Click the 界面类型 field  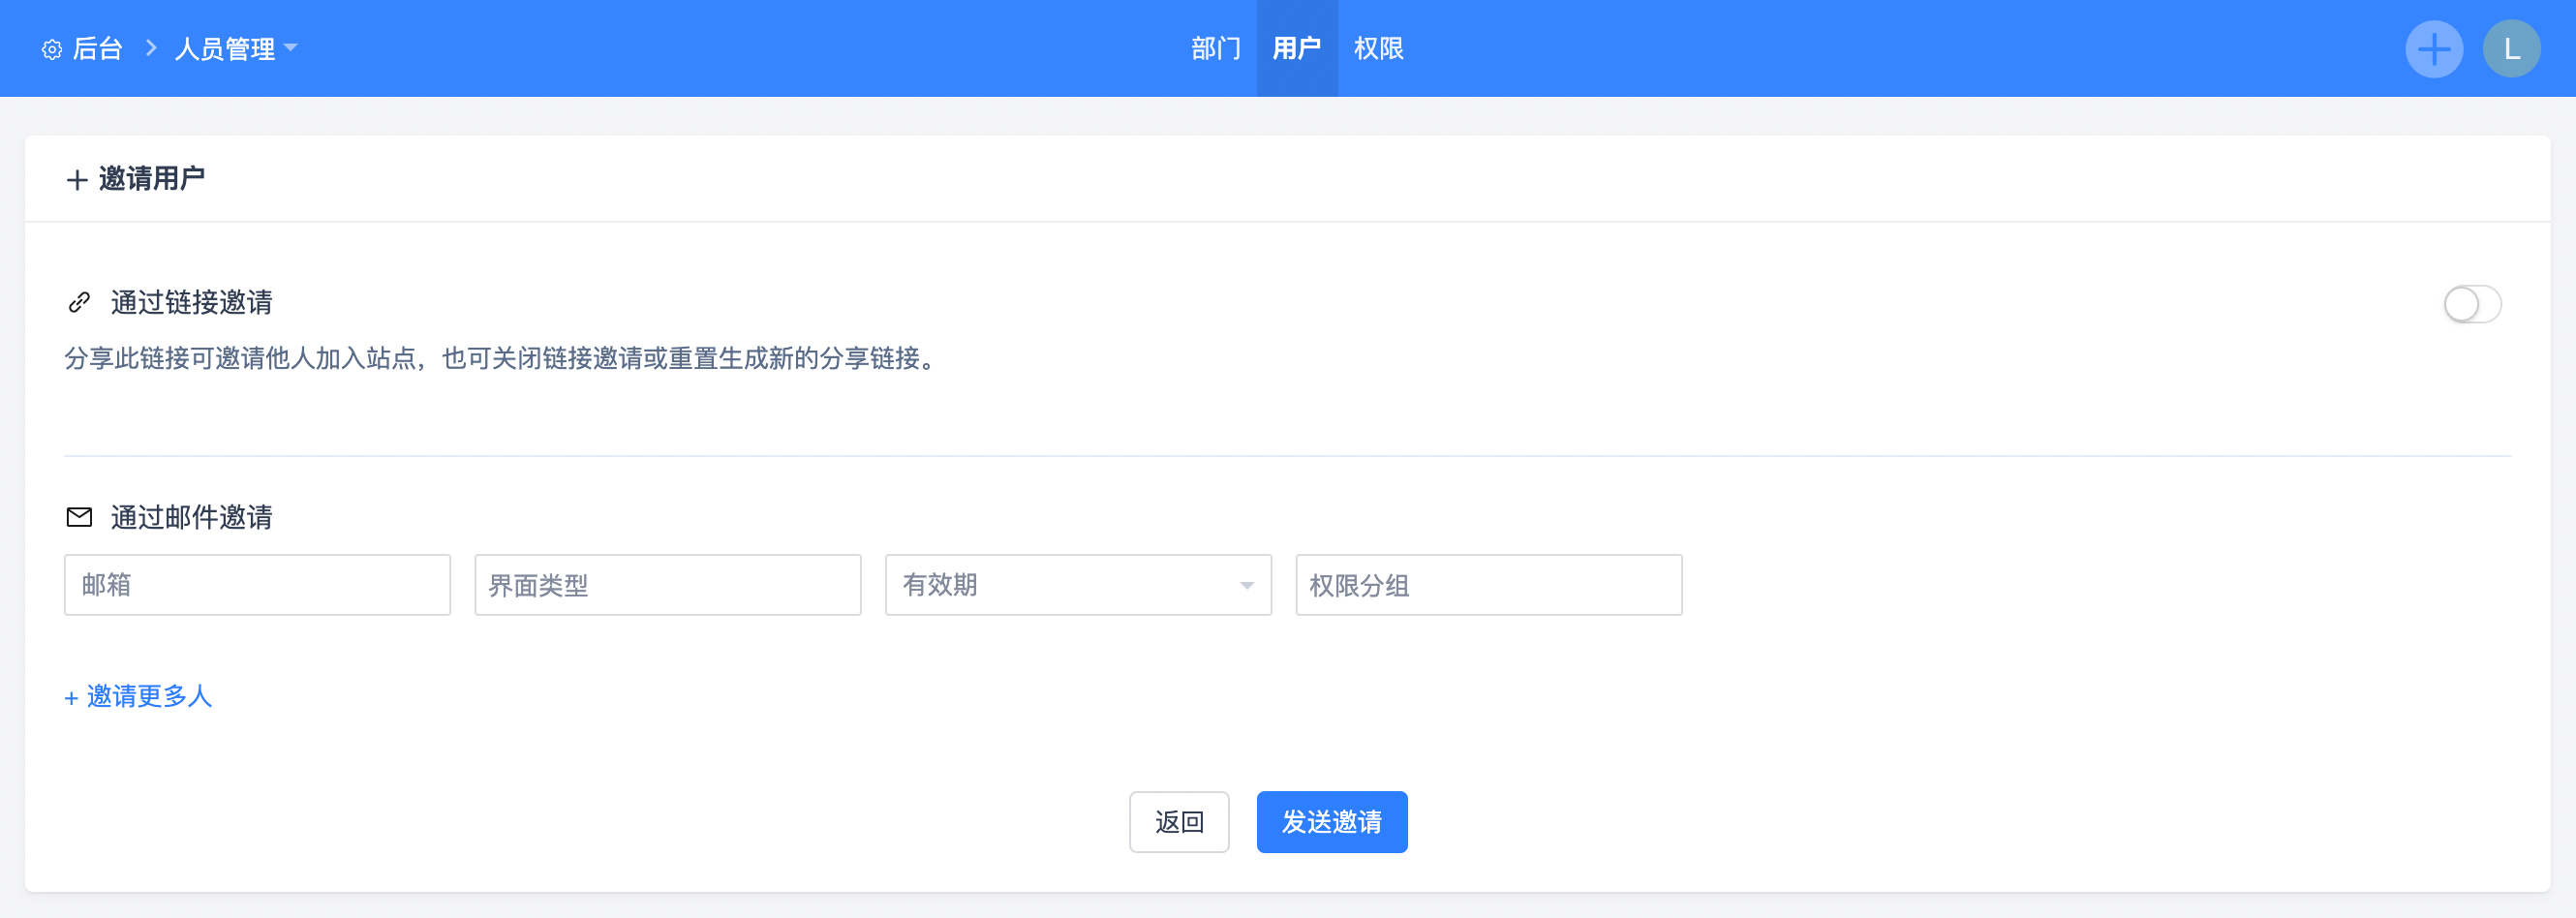pyautogui.click(x=667, y=585)
